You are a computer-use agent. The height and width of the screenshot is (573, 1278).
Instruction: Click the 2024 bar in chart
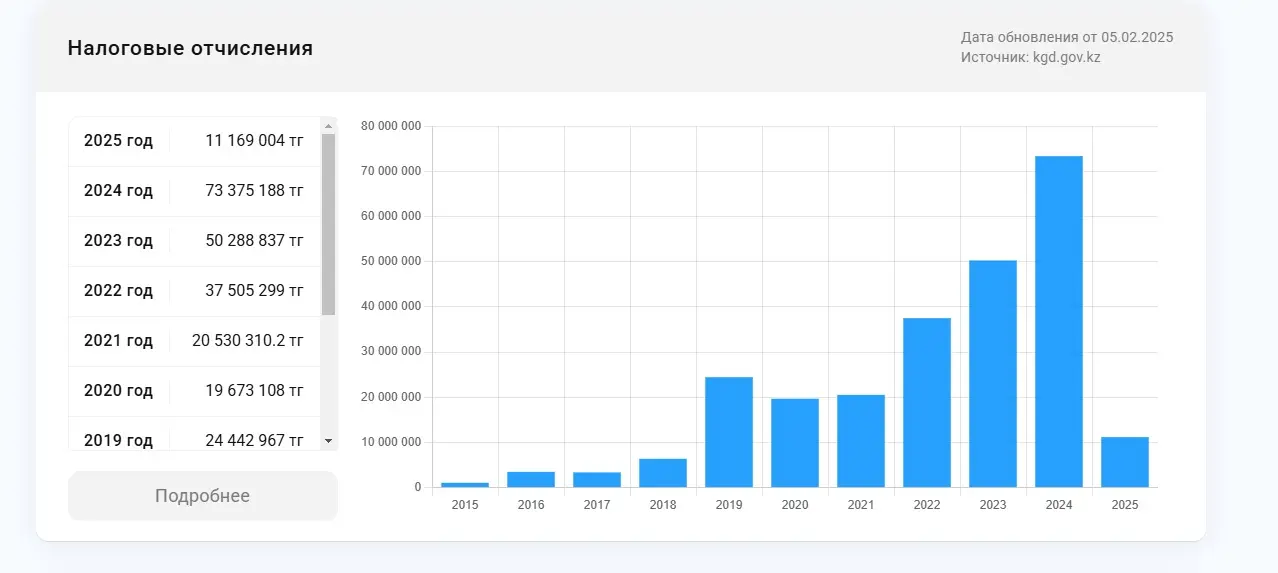(1059, 322)
